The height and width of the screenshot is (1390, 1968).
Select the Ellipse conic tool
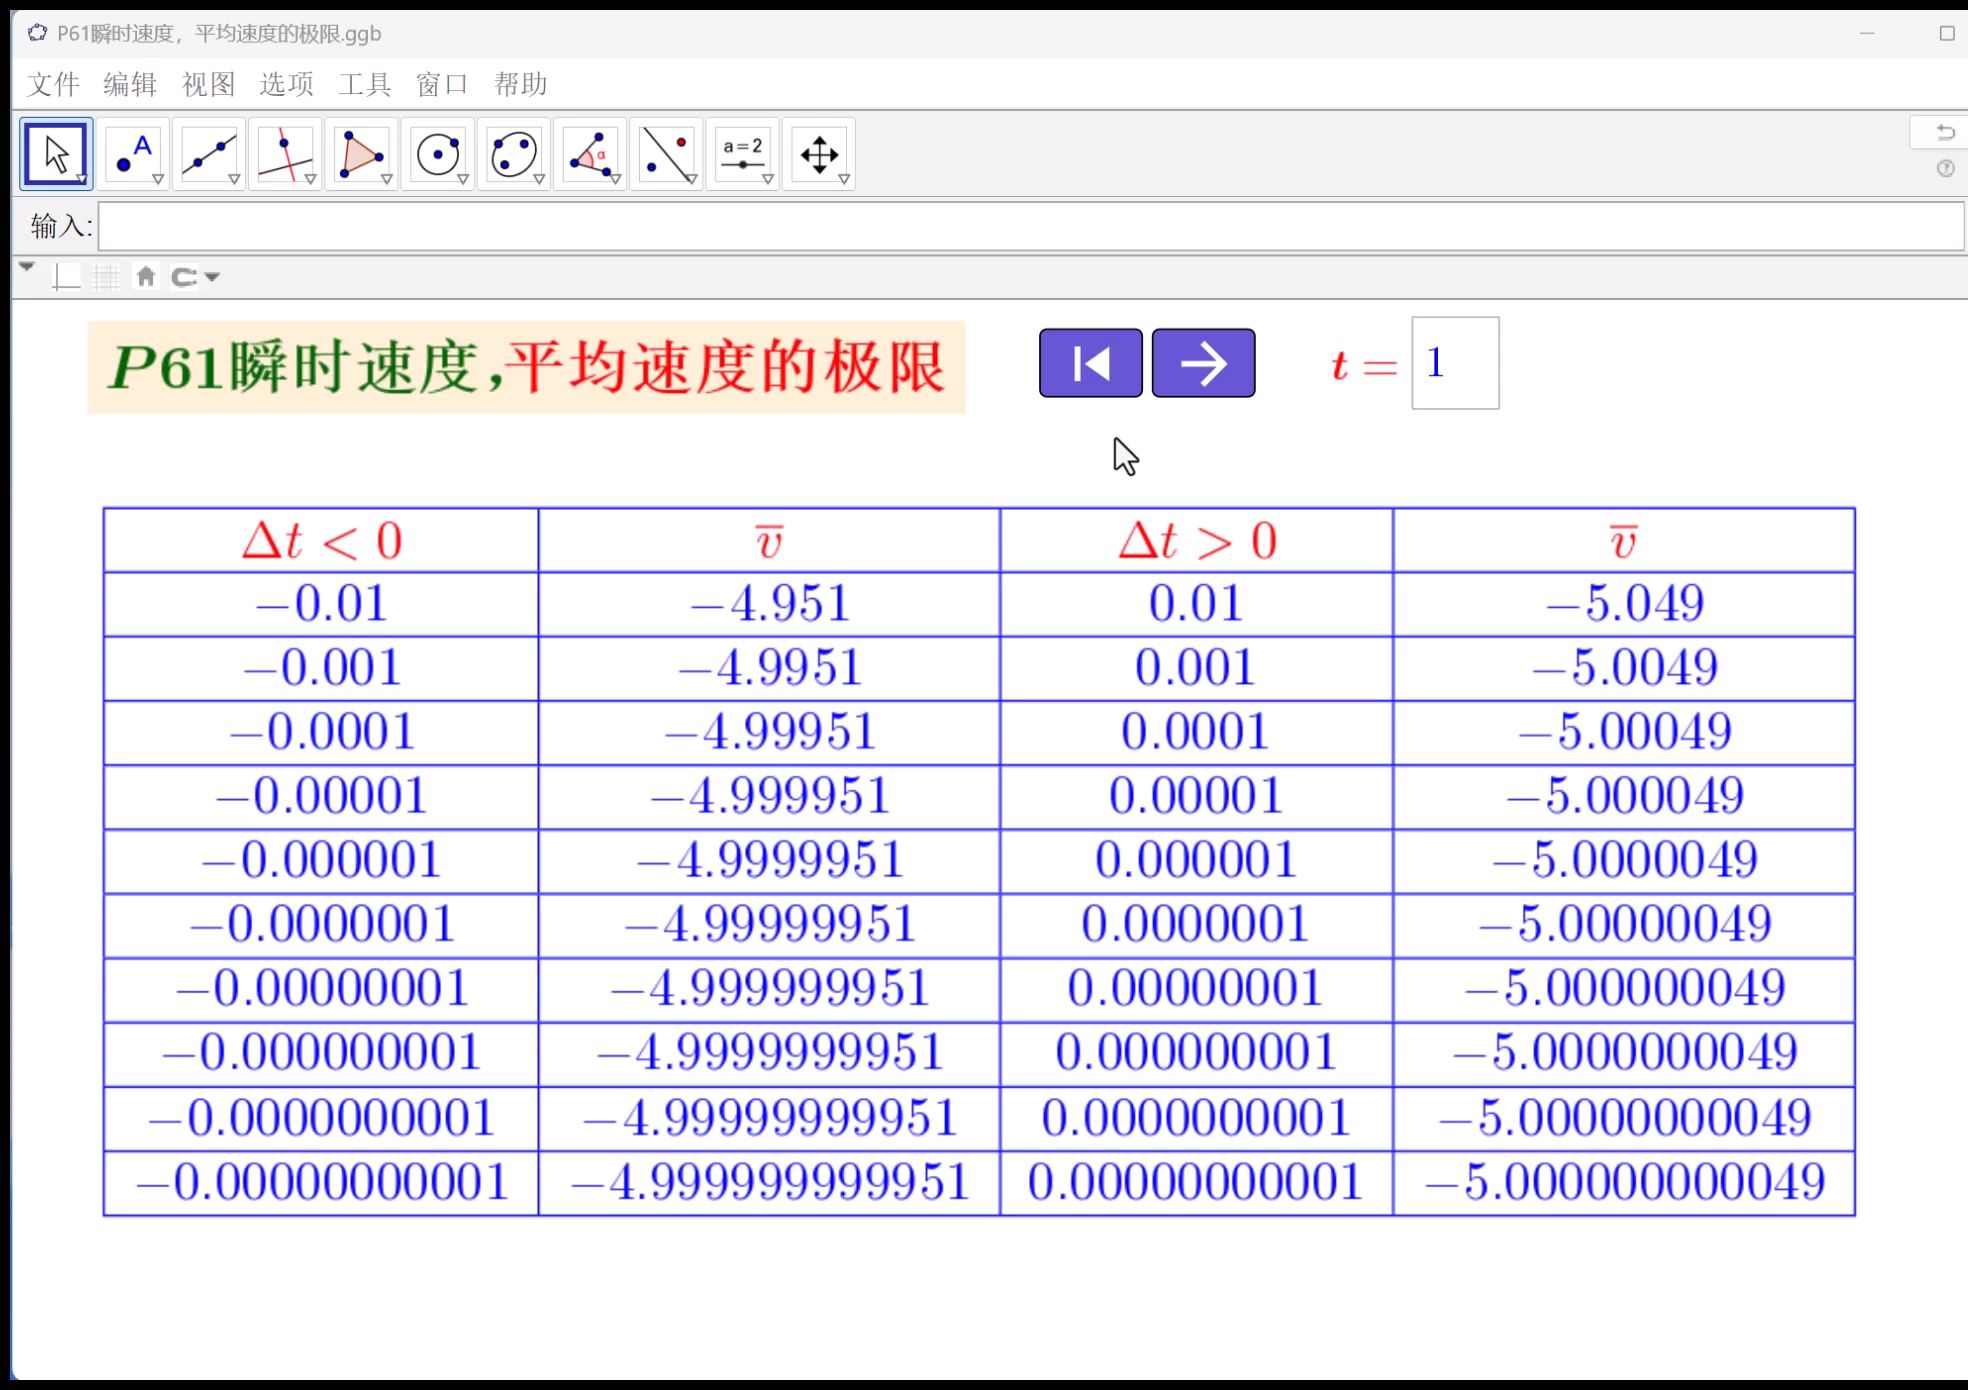click(x=513, y=154)
